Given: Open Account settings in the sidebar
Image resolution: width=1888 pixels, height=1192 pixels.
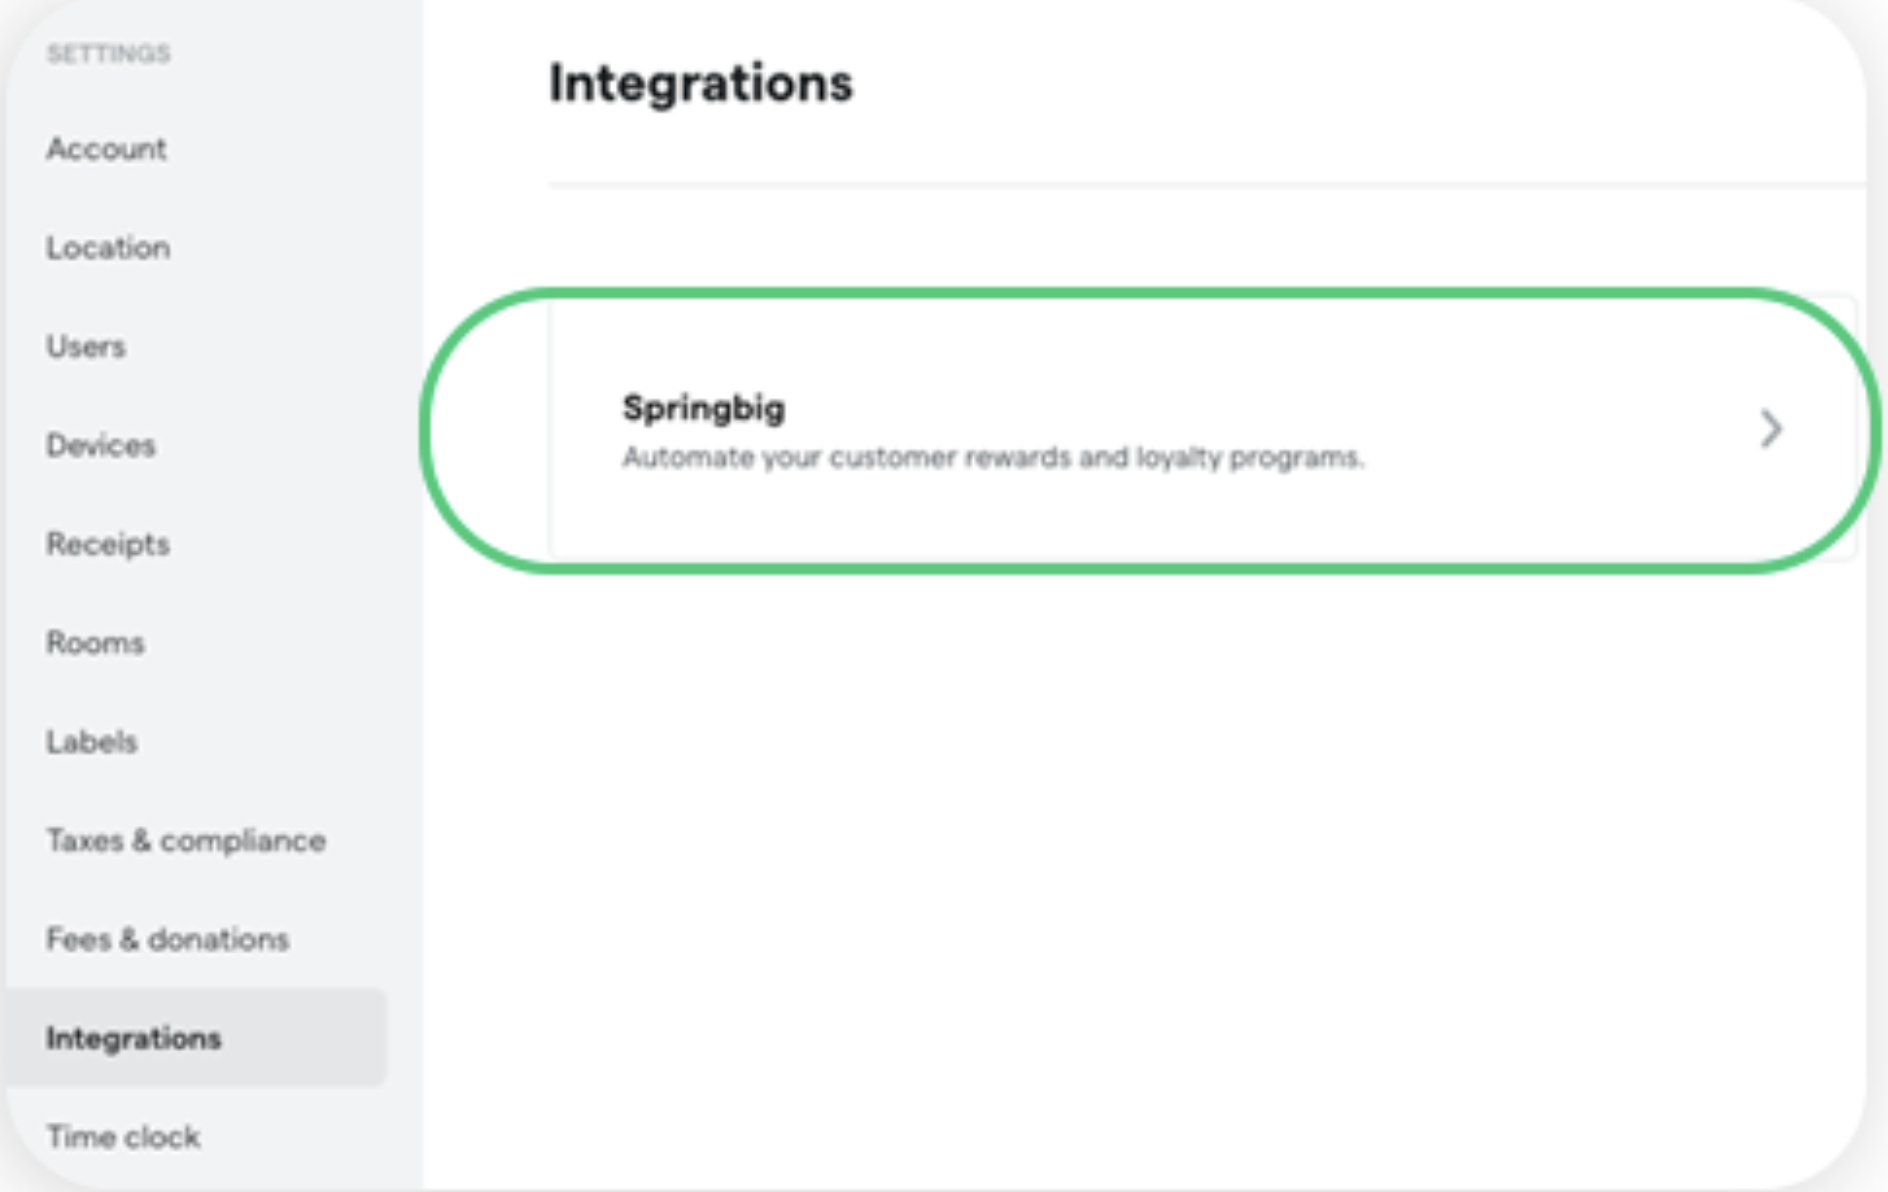Looking at the screenshot, I should click(x=106, y=149).
